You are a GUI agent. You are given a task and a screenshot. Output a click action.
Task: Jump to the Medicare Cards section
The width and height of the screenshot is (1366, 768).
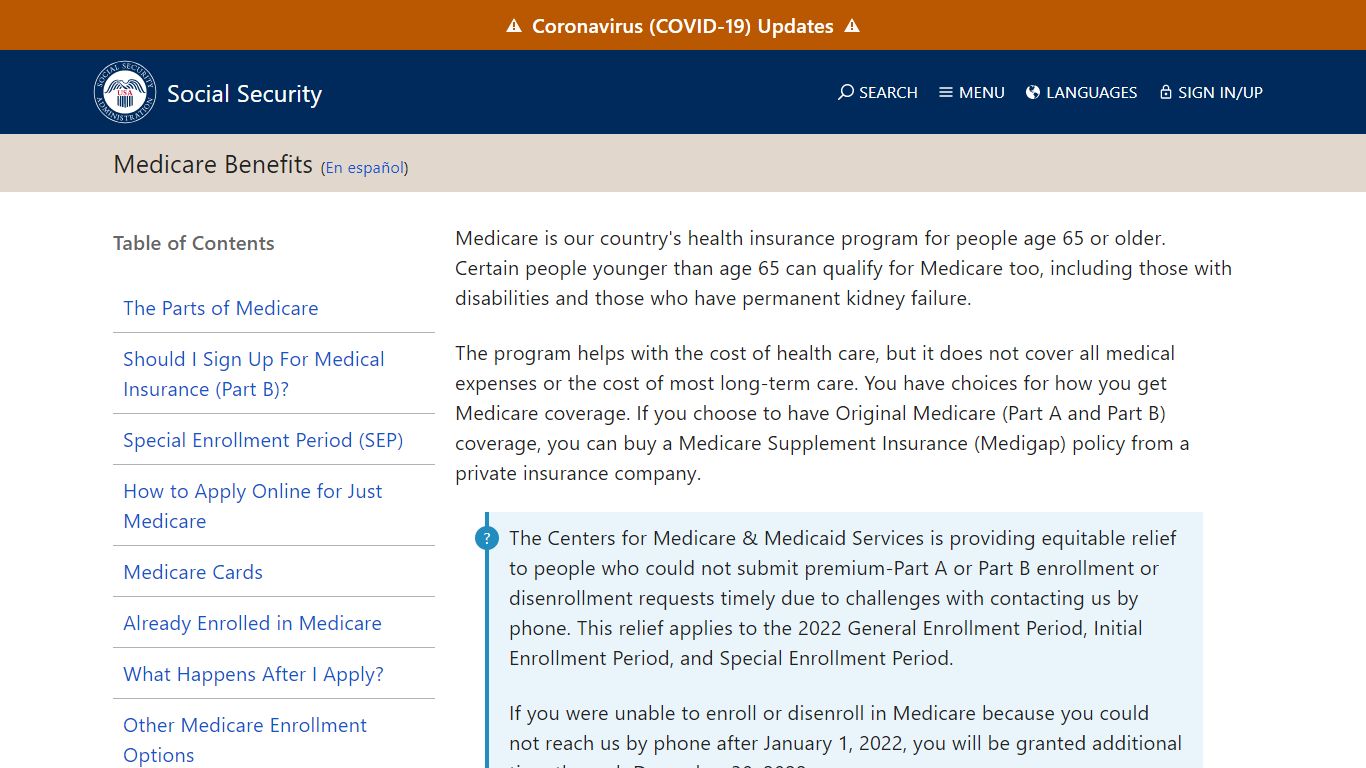pos(193,572)
